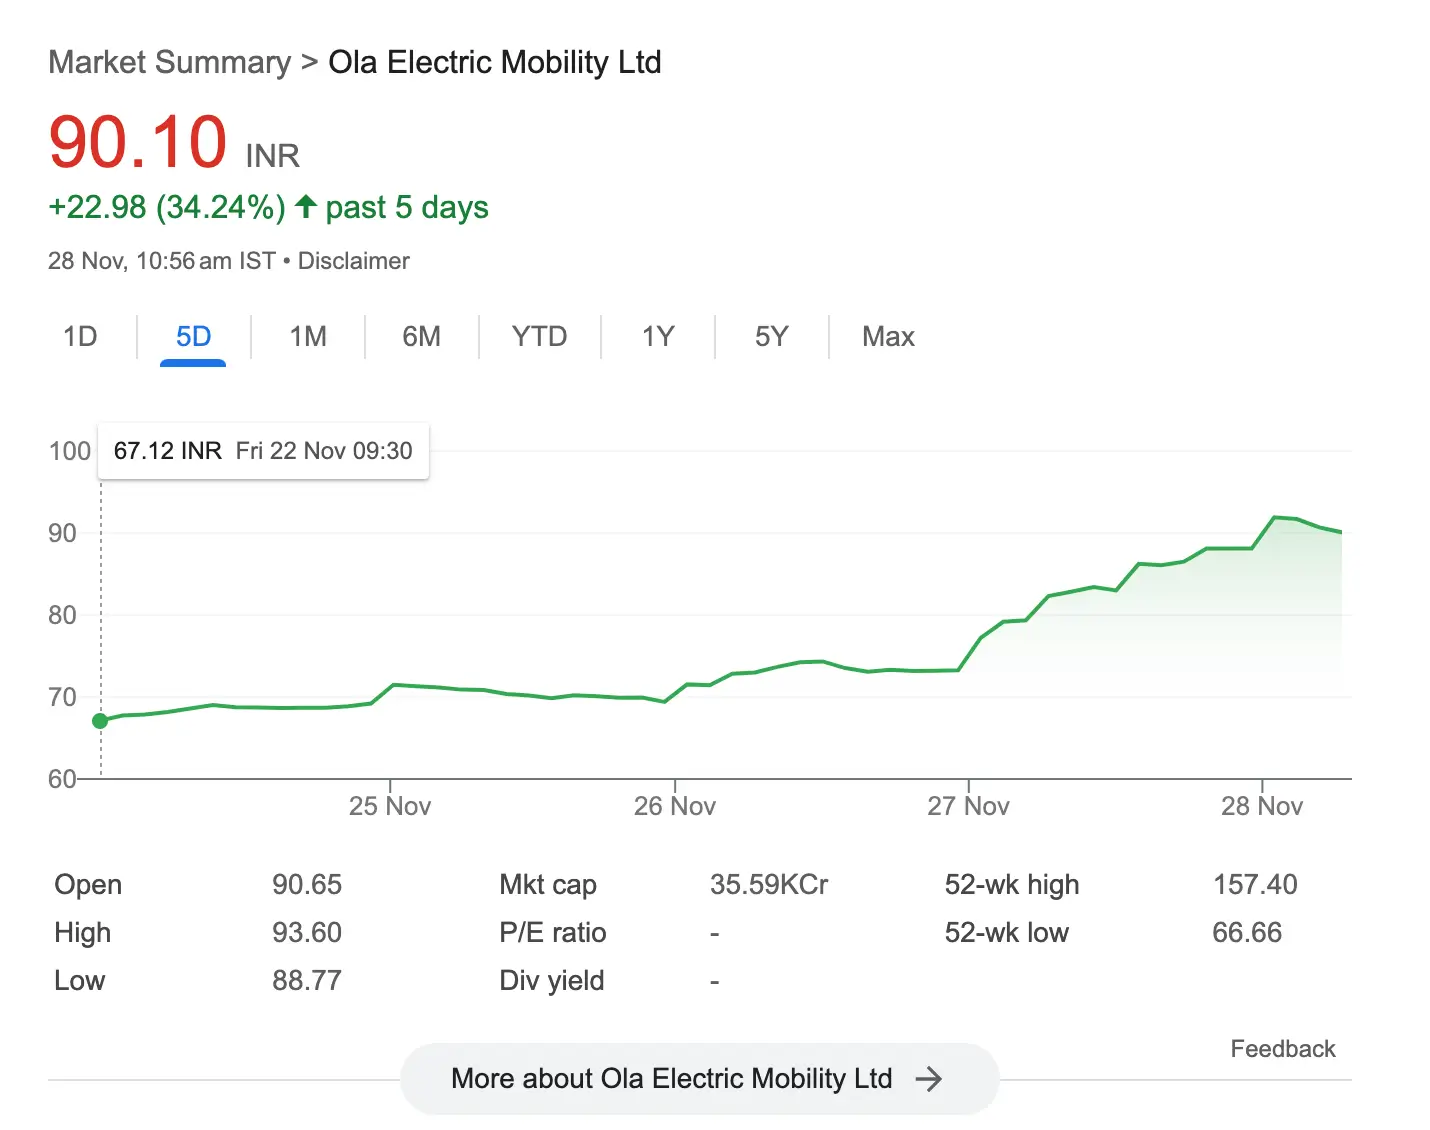Show the 1Y price history tab
The width and height of the screenshot is (1430, 1130).
(658, 336)
